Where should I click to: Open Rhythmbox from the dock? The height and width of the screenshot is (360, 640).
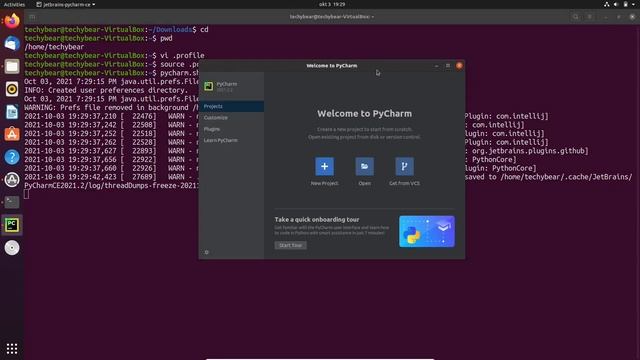12,89
